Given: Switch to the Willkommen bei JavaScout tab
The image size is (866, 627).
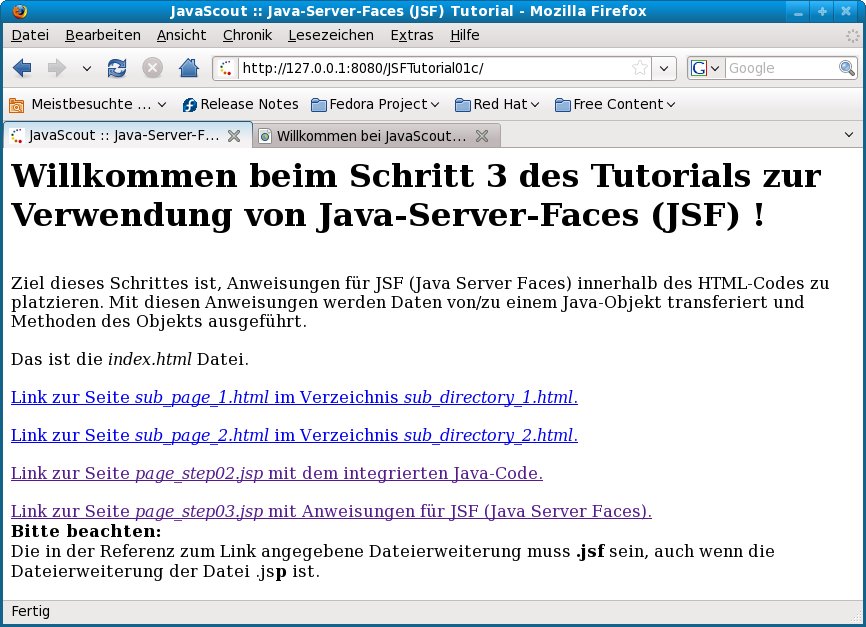Looking at the screenshot, I should [x=370, y=136].
